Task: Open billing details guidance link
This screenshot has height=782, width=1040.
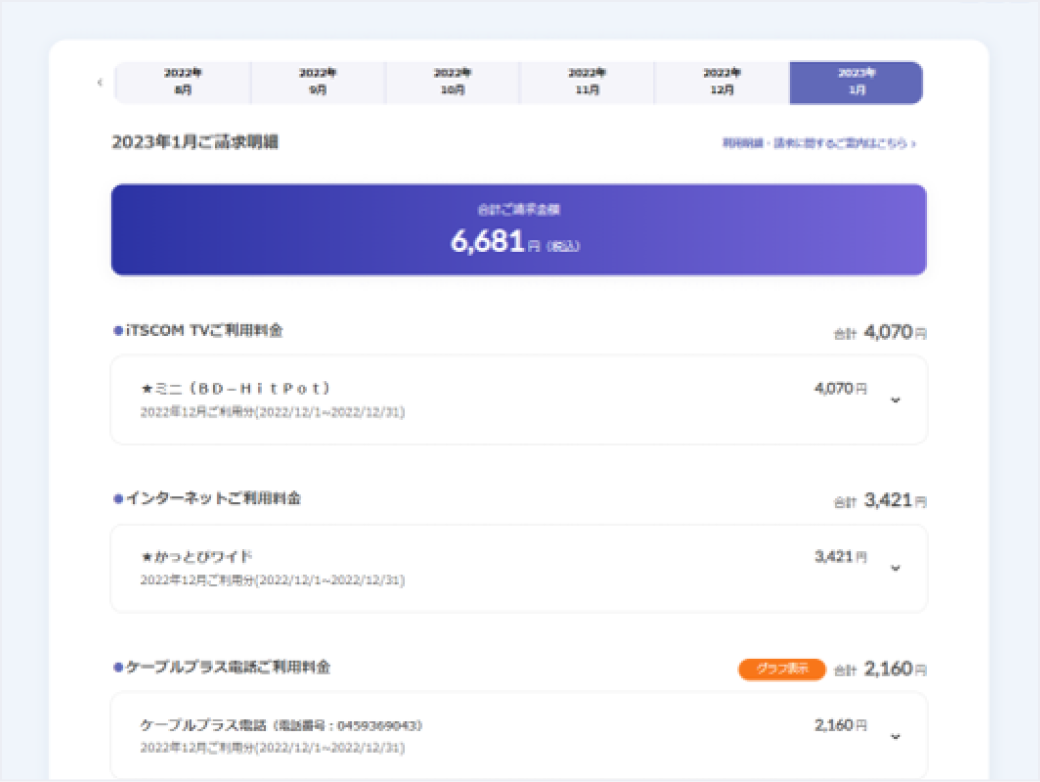Action: [819, 143]
